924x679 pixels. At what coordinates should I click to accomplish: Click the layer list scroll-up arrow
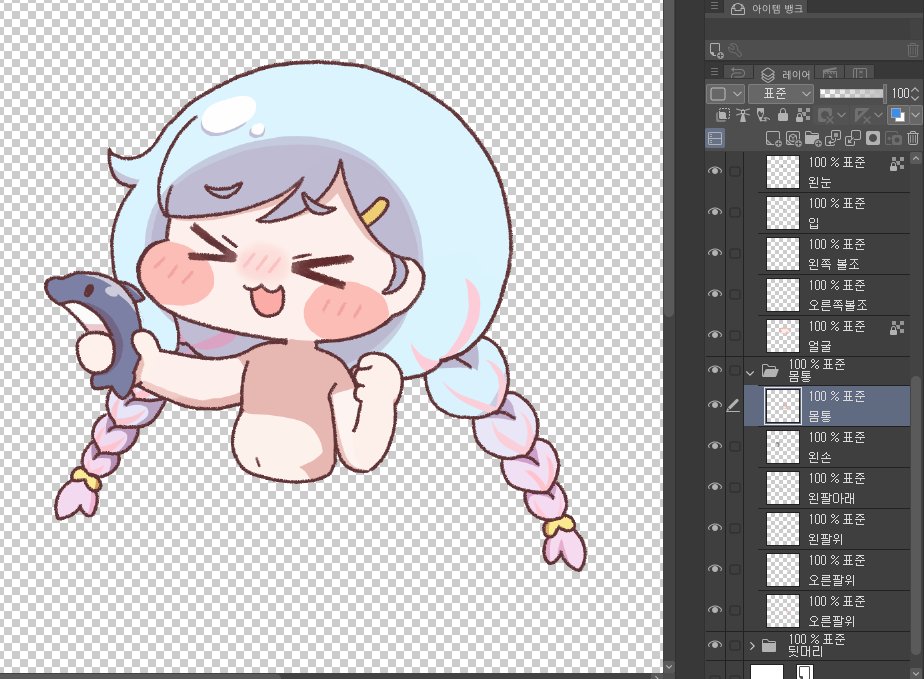(916, 159)
